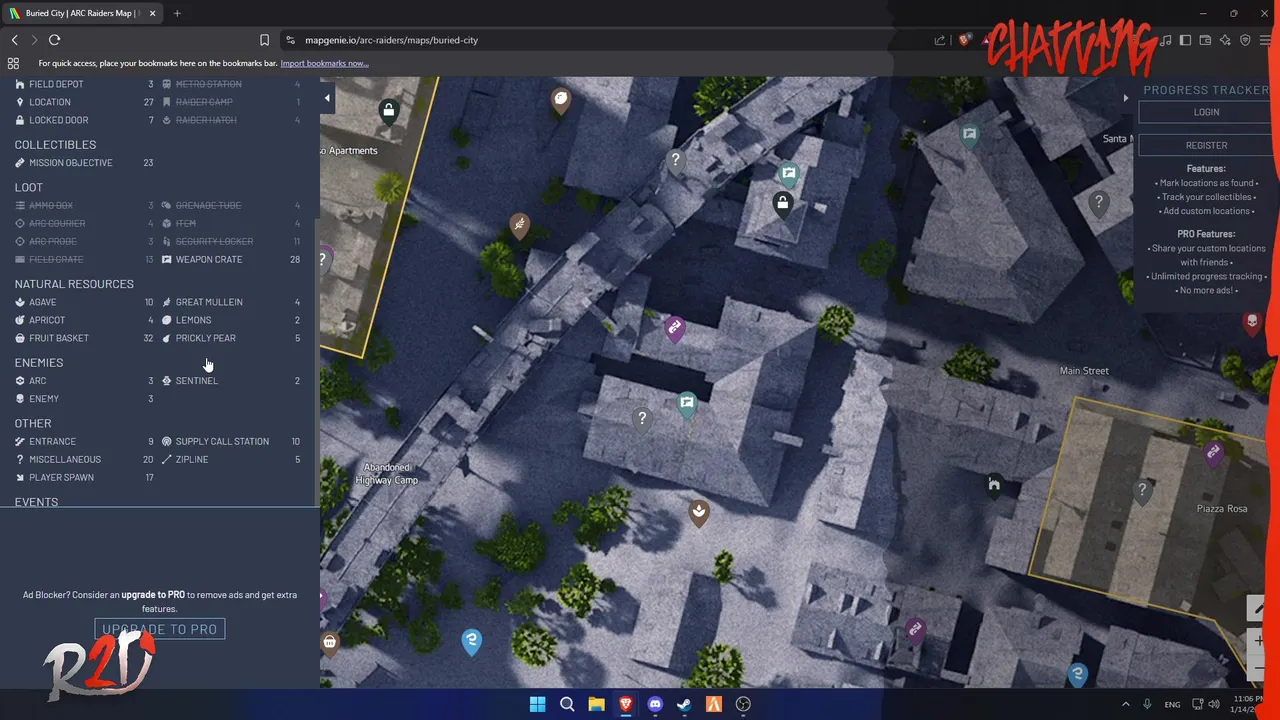
Task: Show Field Crate markers
Action: point(85,259)
